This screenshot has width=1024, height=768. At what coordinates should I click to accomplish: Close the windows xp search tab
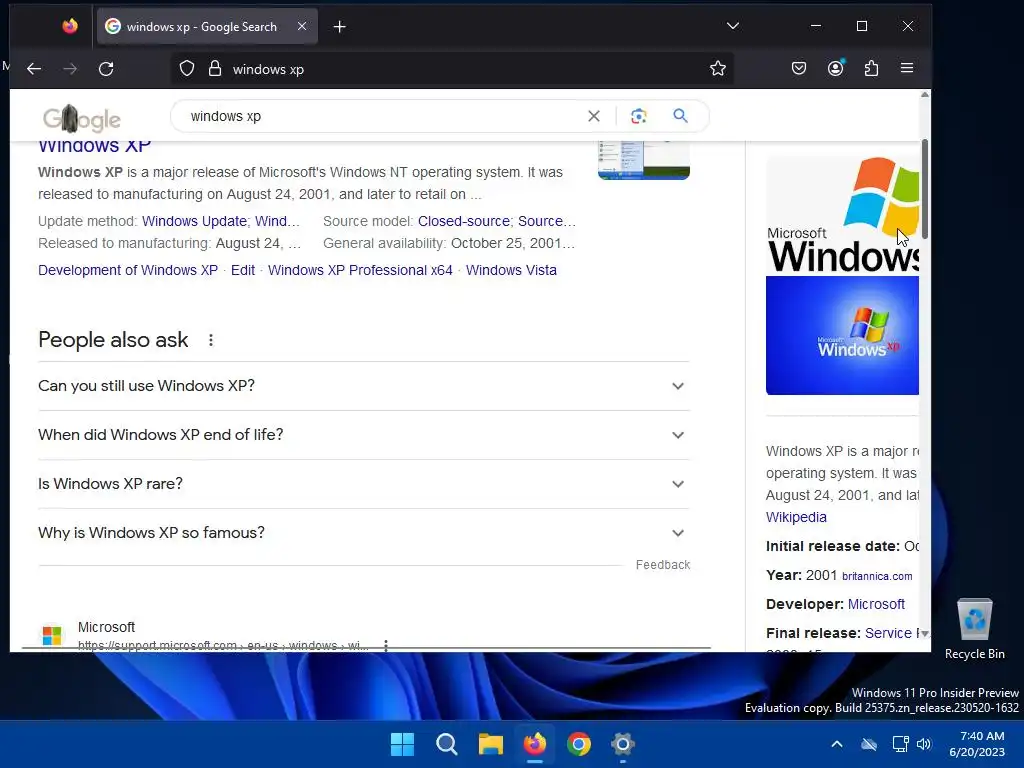tap(302, 26)
